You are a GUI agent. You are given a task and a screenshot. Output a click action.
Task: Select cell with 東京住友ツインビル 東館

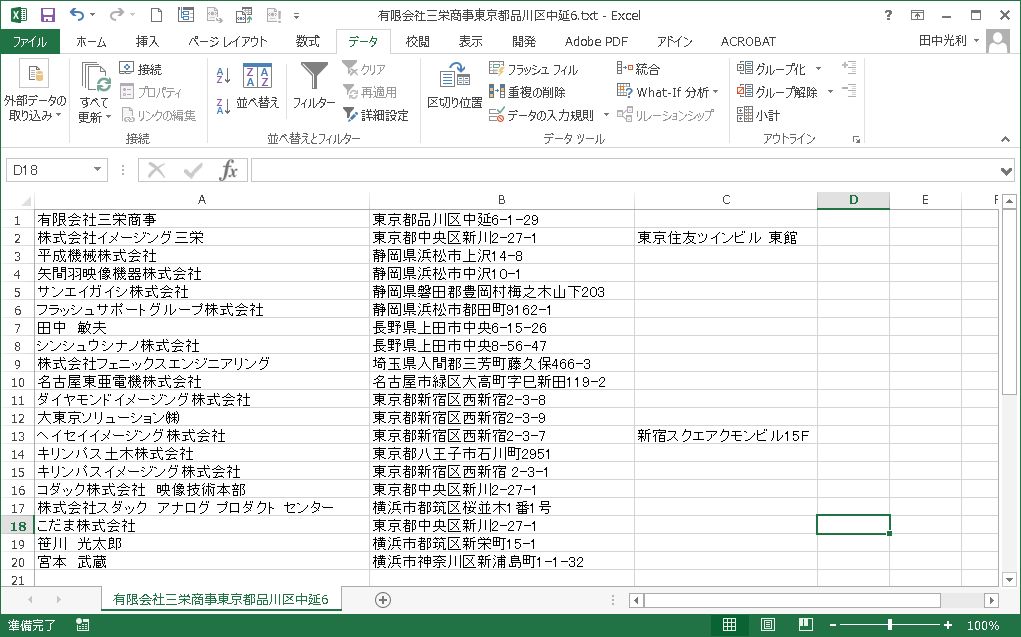tap(726, 237)
